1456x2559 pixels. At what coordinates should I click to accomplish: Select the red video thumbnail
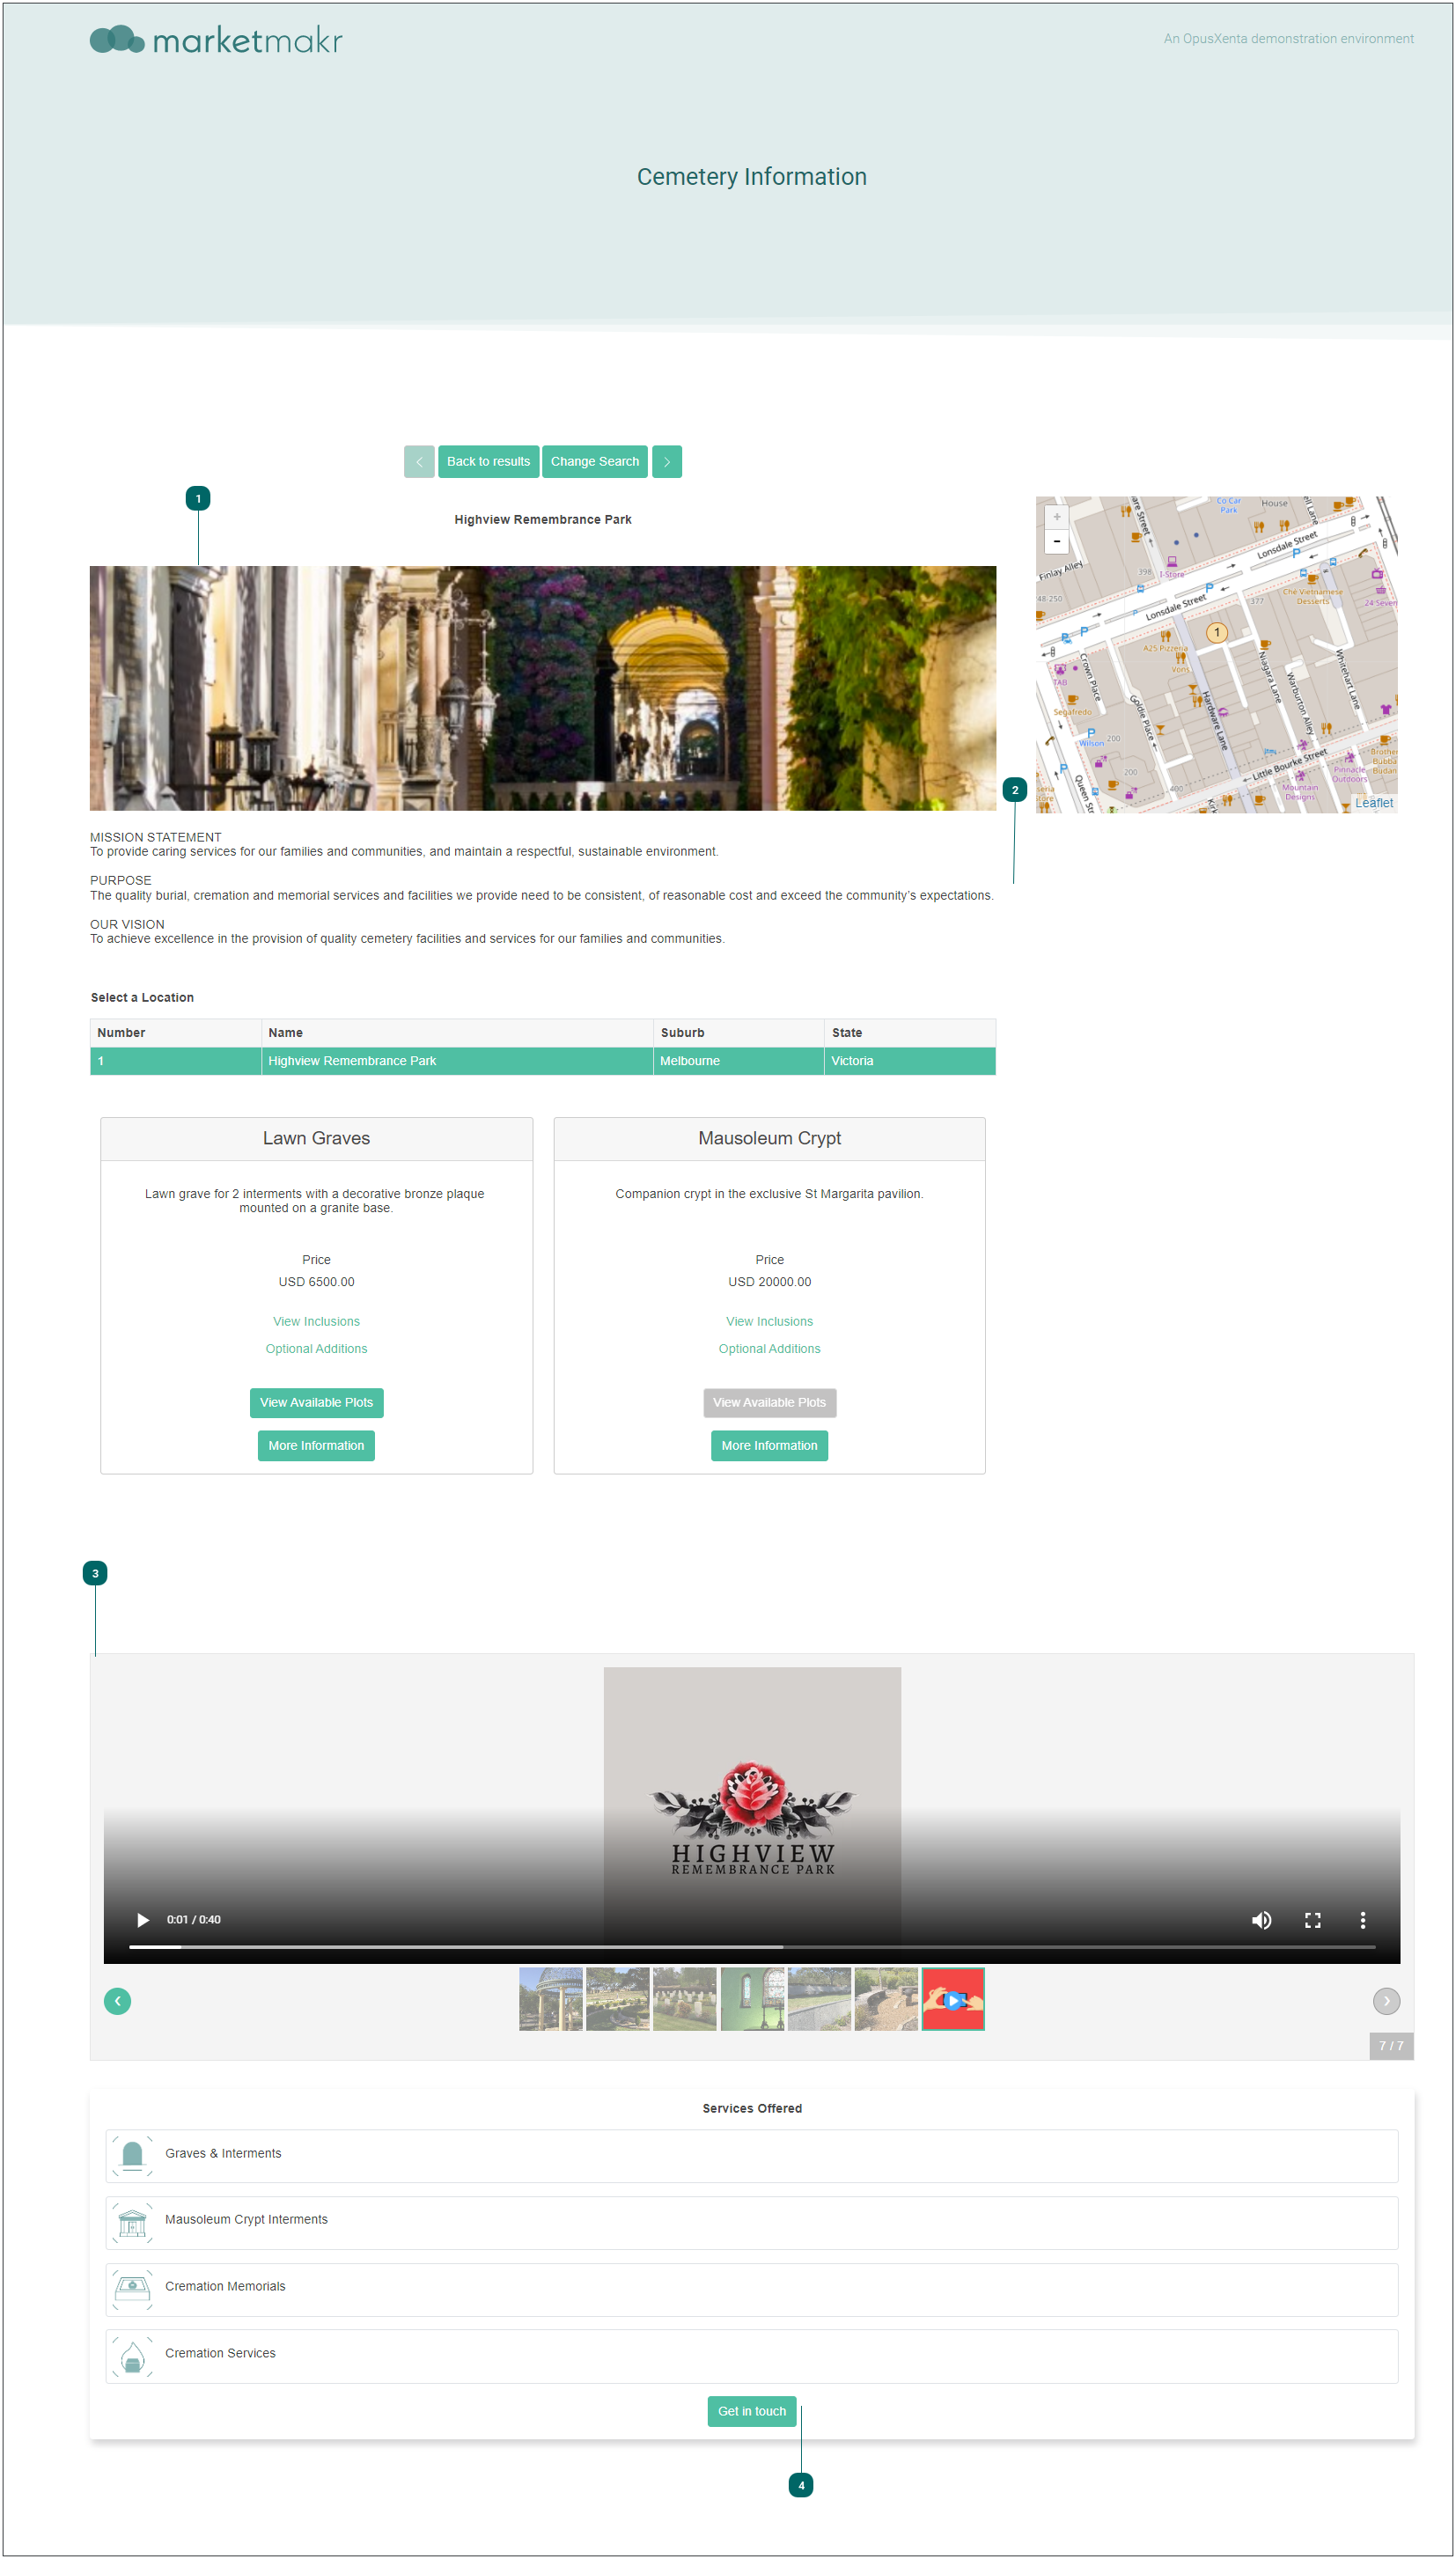pos(953,2000)
